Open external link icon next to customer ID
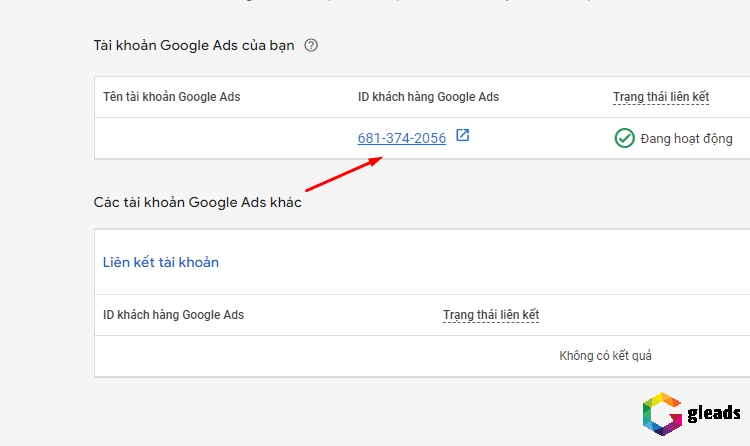Screen dimensions: 750x446 pos(462,136)
